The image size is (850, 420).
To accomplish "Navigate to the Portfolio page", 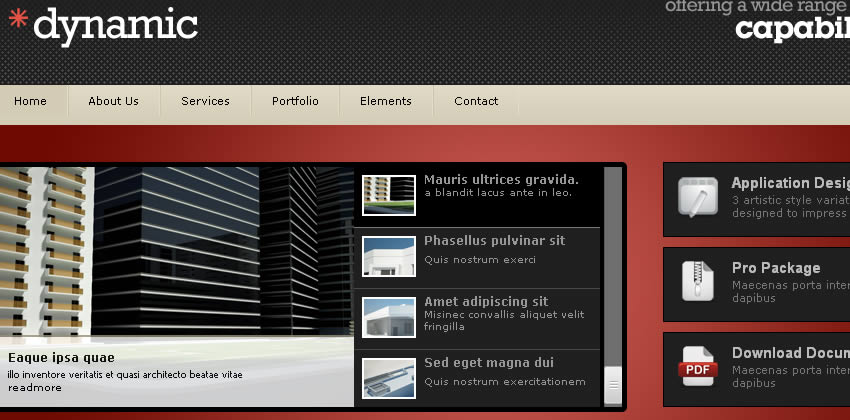I will tap(295, 101).
